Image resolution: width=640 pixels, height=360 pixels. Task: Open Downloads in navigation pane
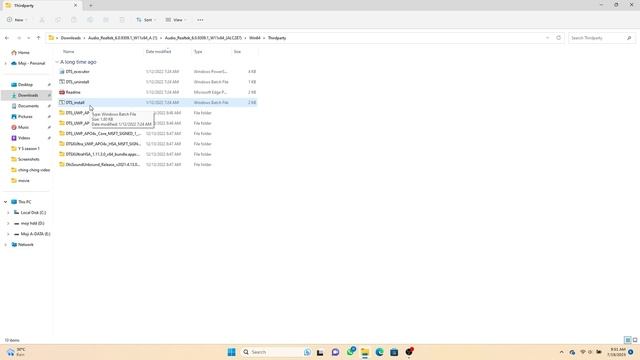tap(27, 95)
